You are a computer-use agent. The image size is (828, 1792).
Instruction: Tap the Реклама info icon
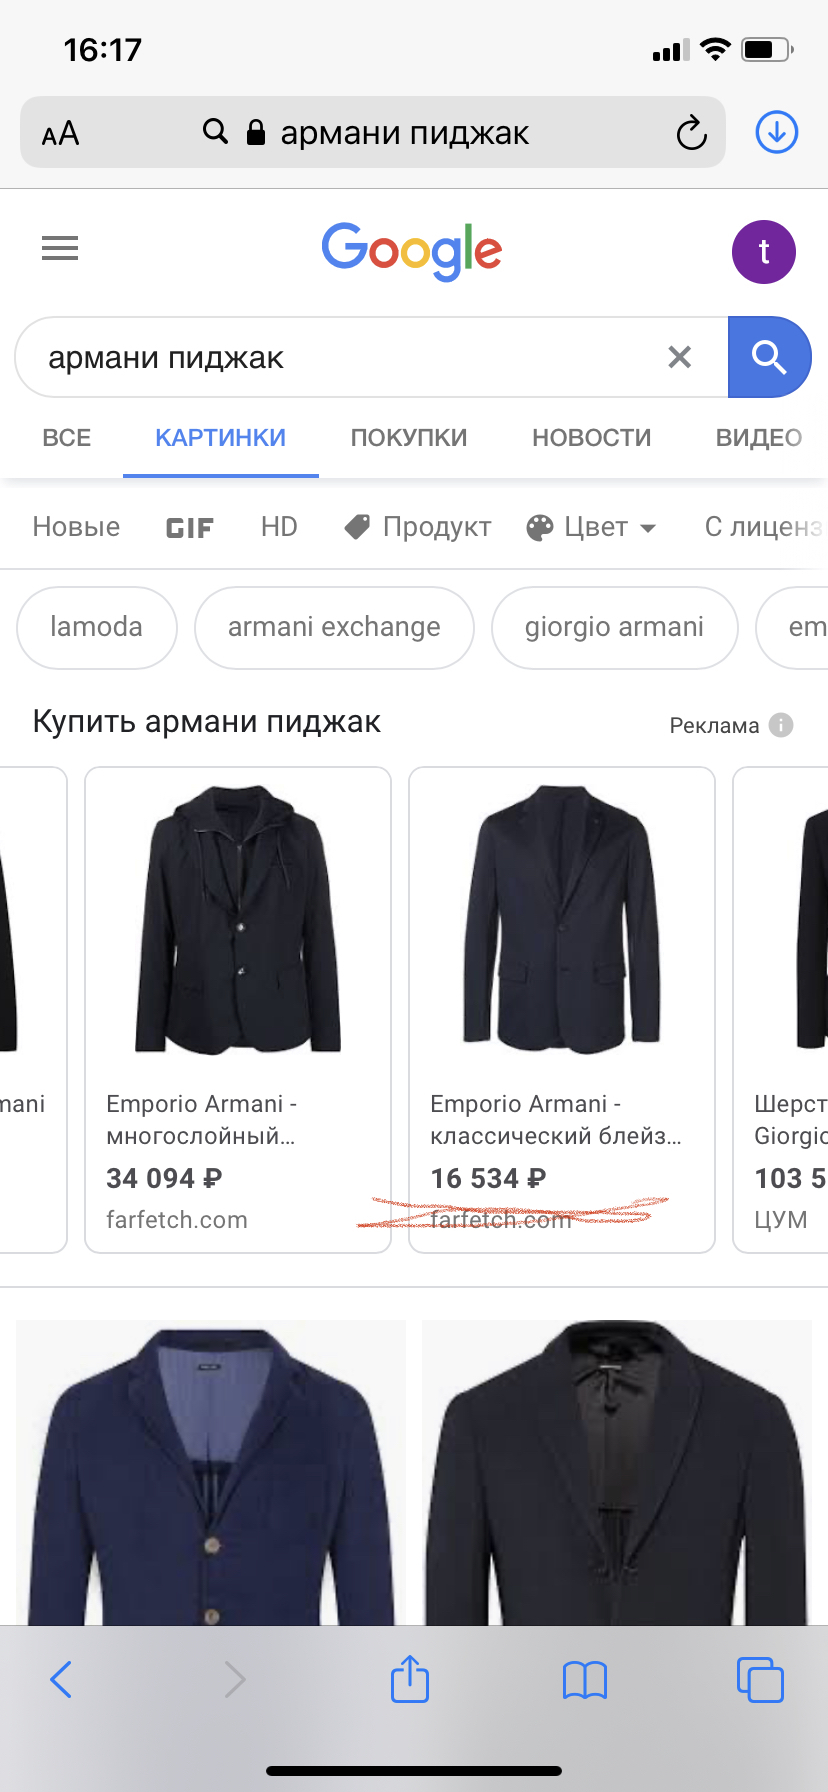coord(781,725)
